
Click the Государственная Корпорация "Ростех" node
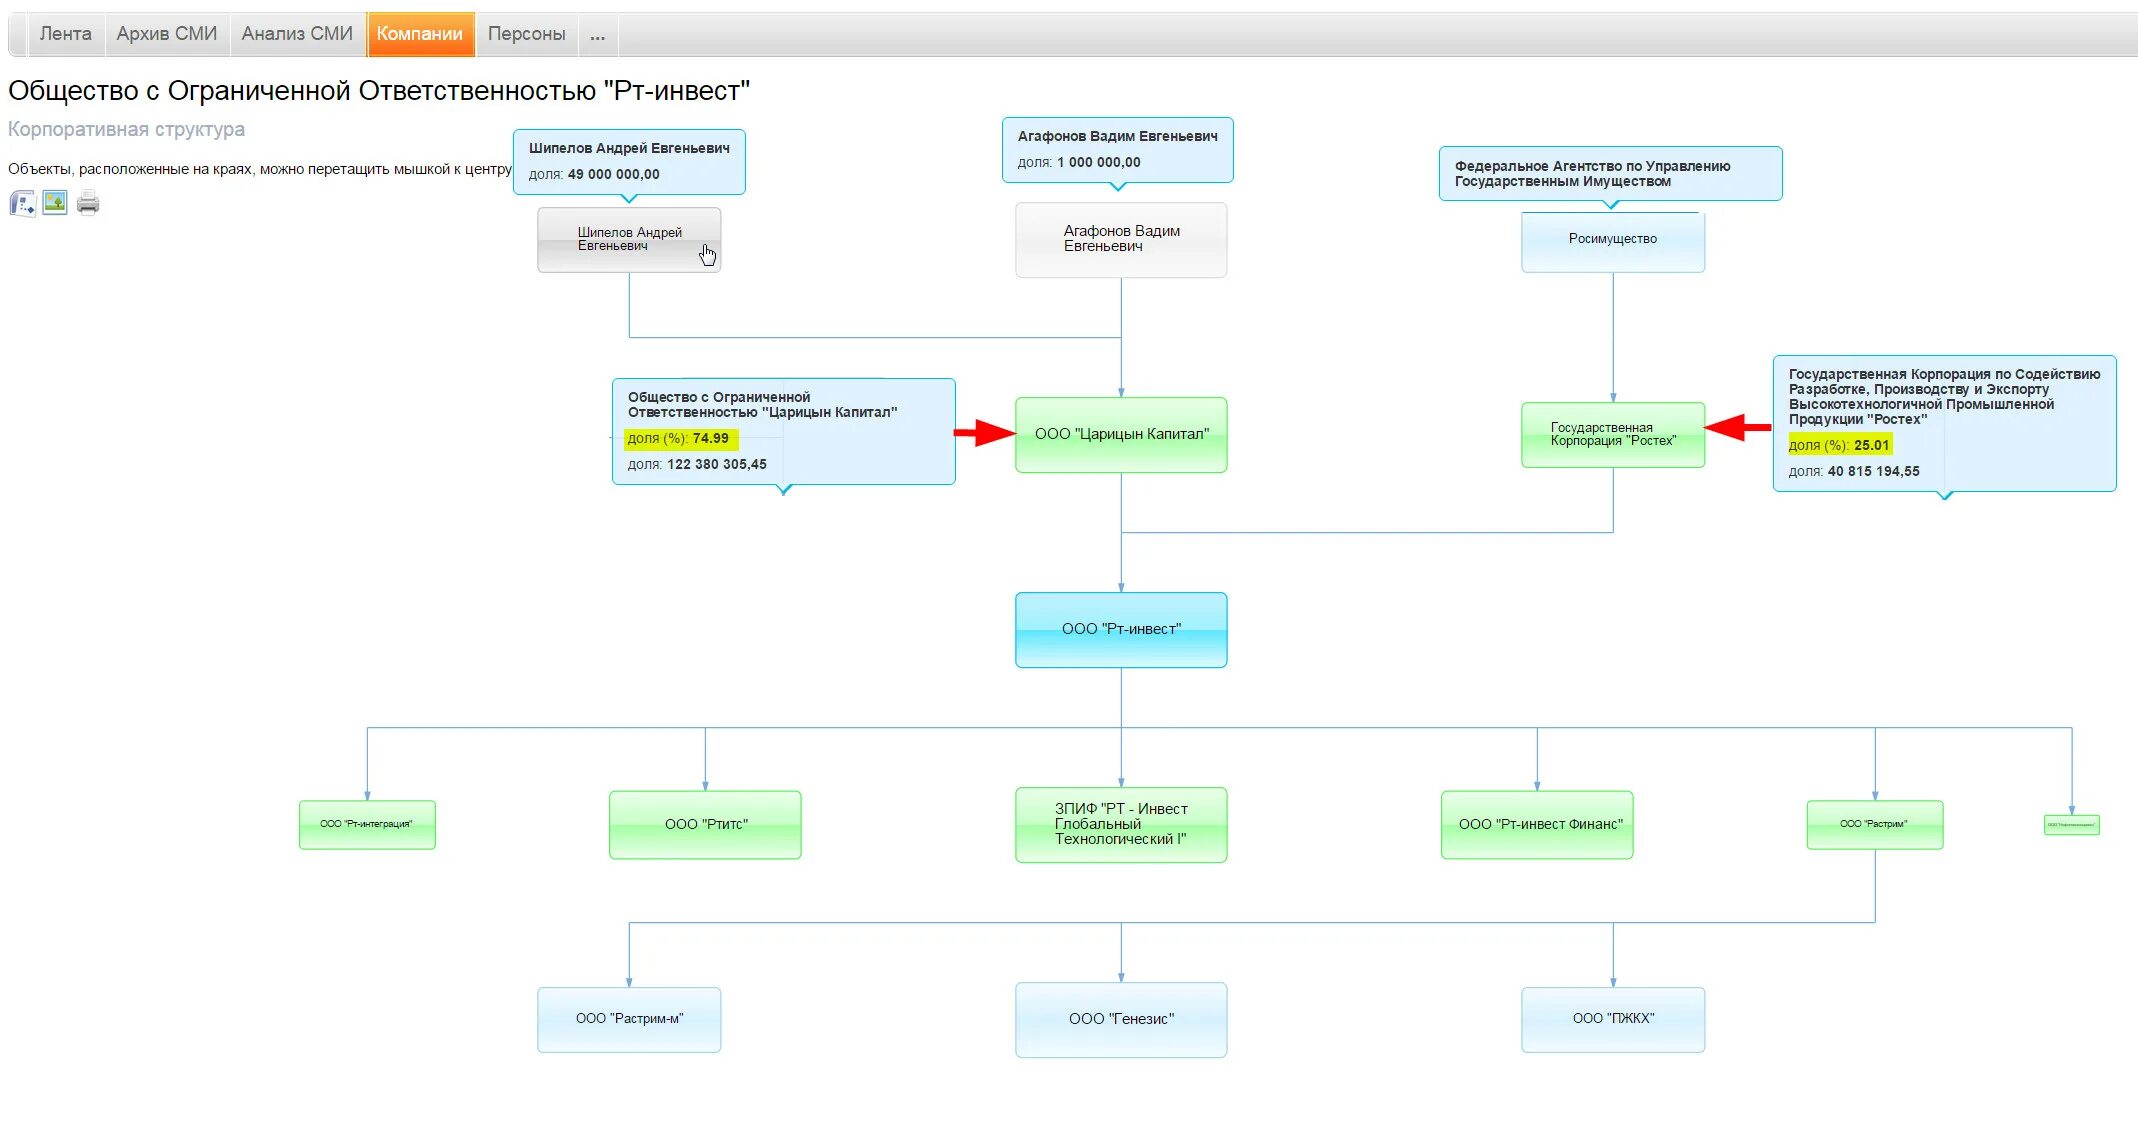1612,435
